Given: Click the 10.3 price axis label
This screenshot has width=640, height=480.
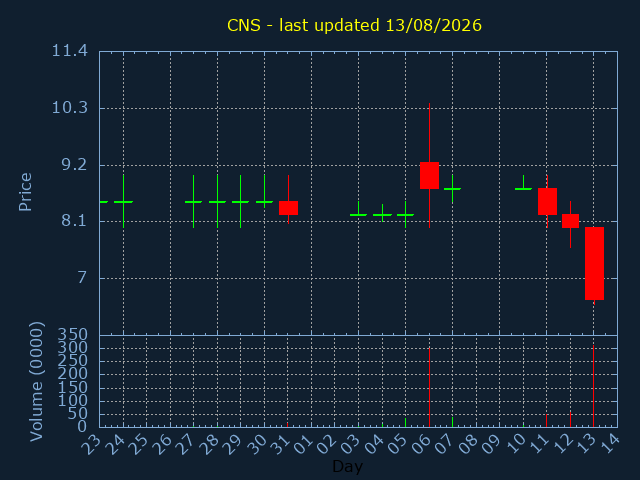Looking at the screenshot, I should tap(69, 108).
